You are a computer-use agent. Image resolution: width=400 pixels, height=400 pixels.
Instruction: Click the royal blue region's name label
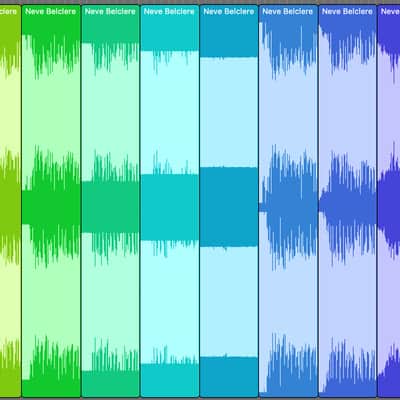[x=347, y=12]
